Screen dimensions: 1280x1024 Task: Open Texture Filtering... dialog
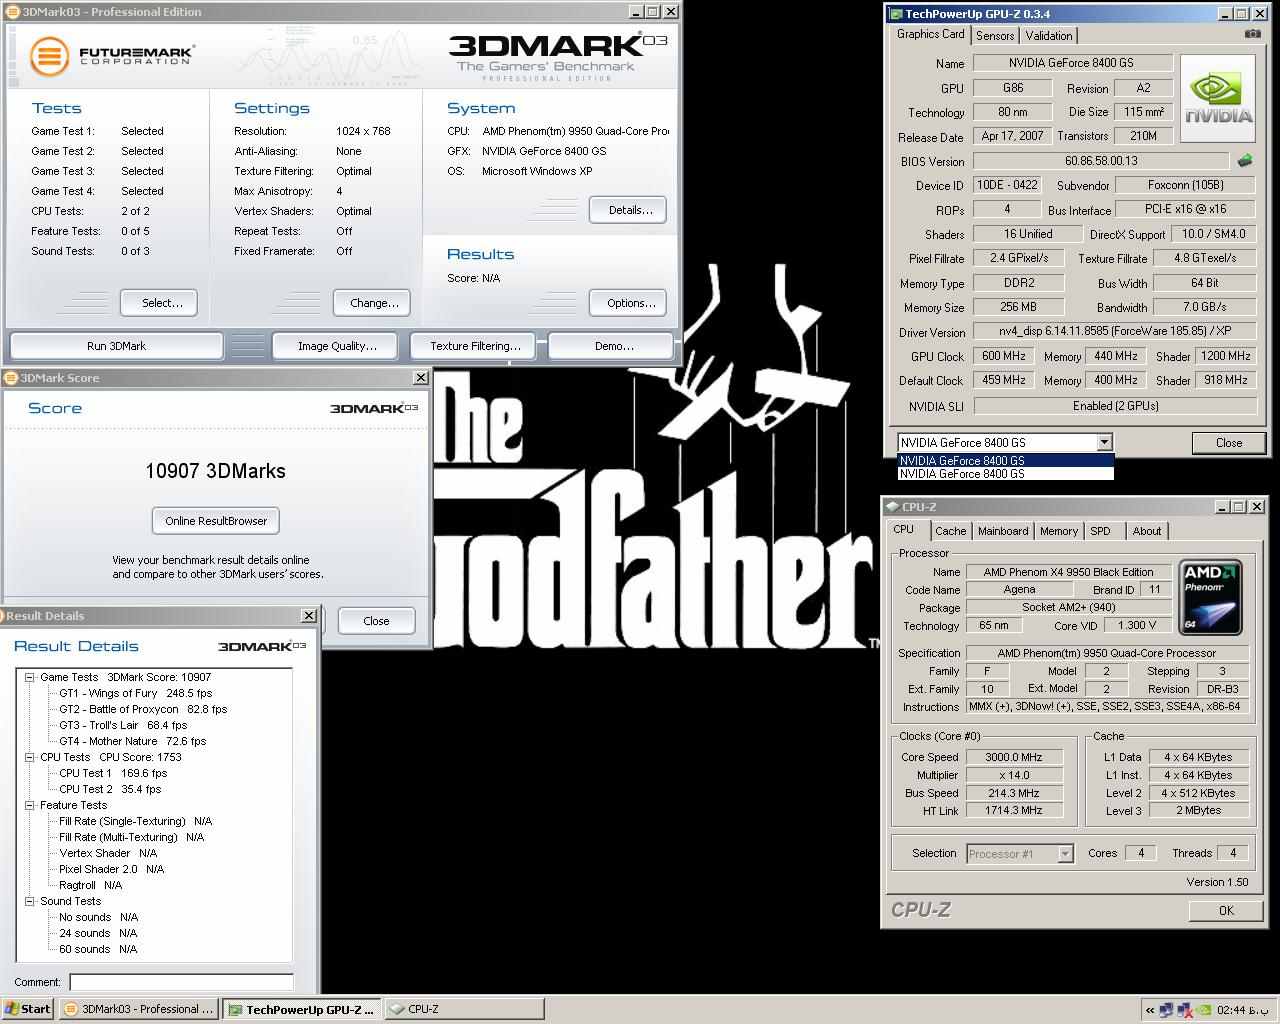click(475, 346)
